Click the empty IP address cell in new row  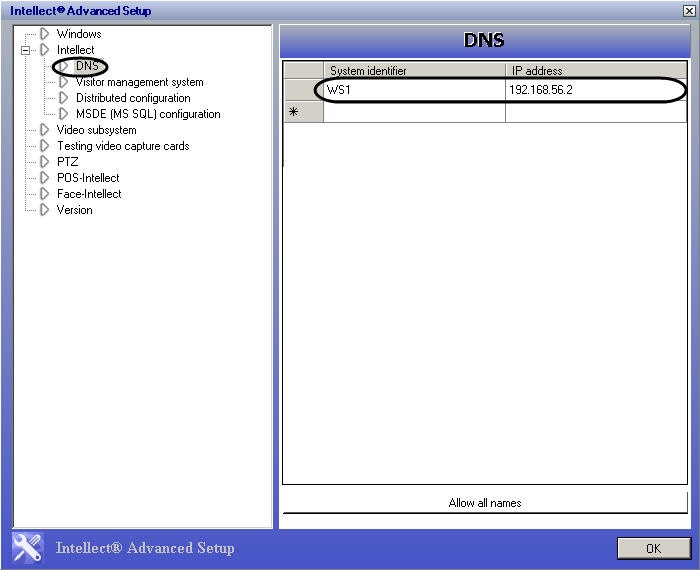(x=596, y=112)
